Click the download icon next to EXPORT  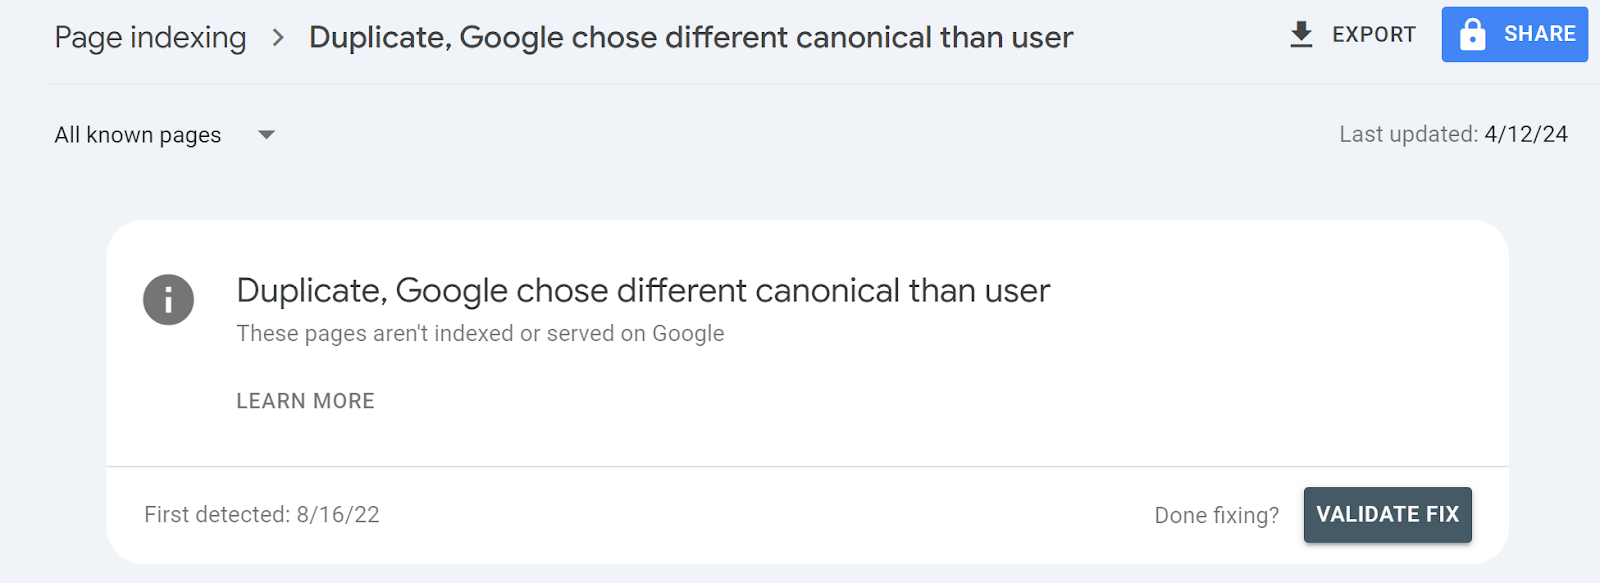point(1300,34)
